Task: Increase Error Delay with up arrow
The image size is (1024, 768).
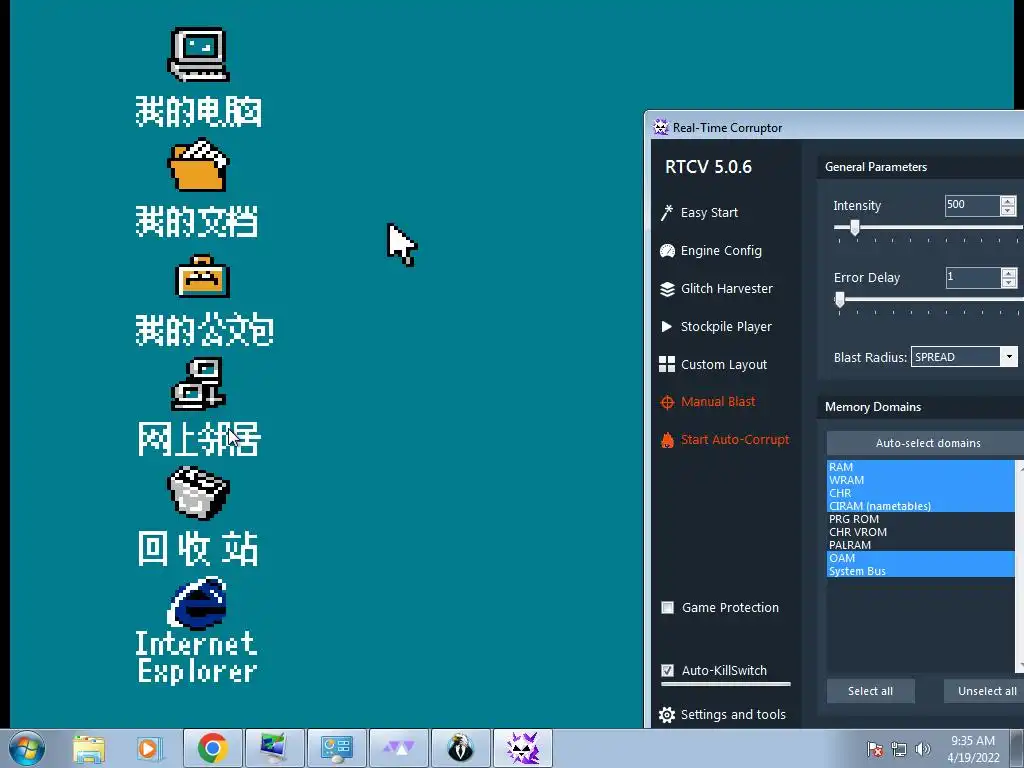Action: pos(1009,272)
